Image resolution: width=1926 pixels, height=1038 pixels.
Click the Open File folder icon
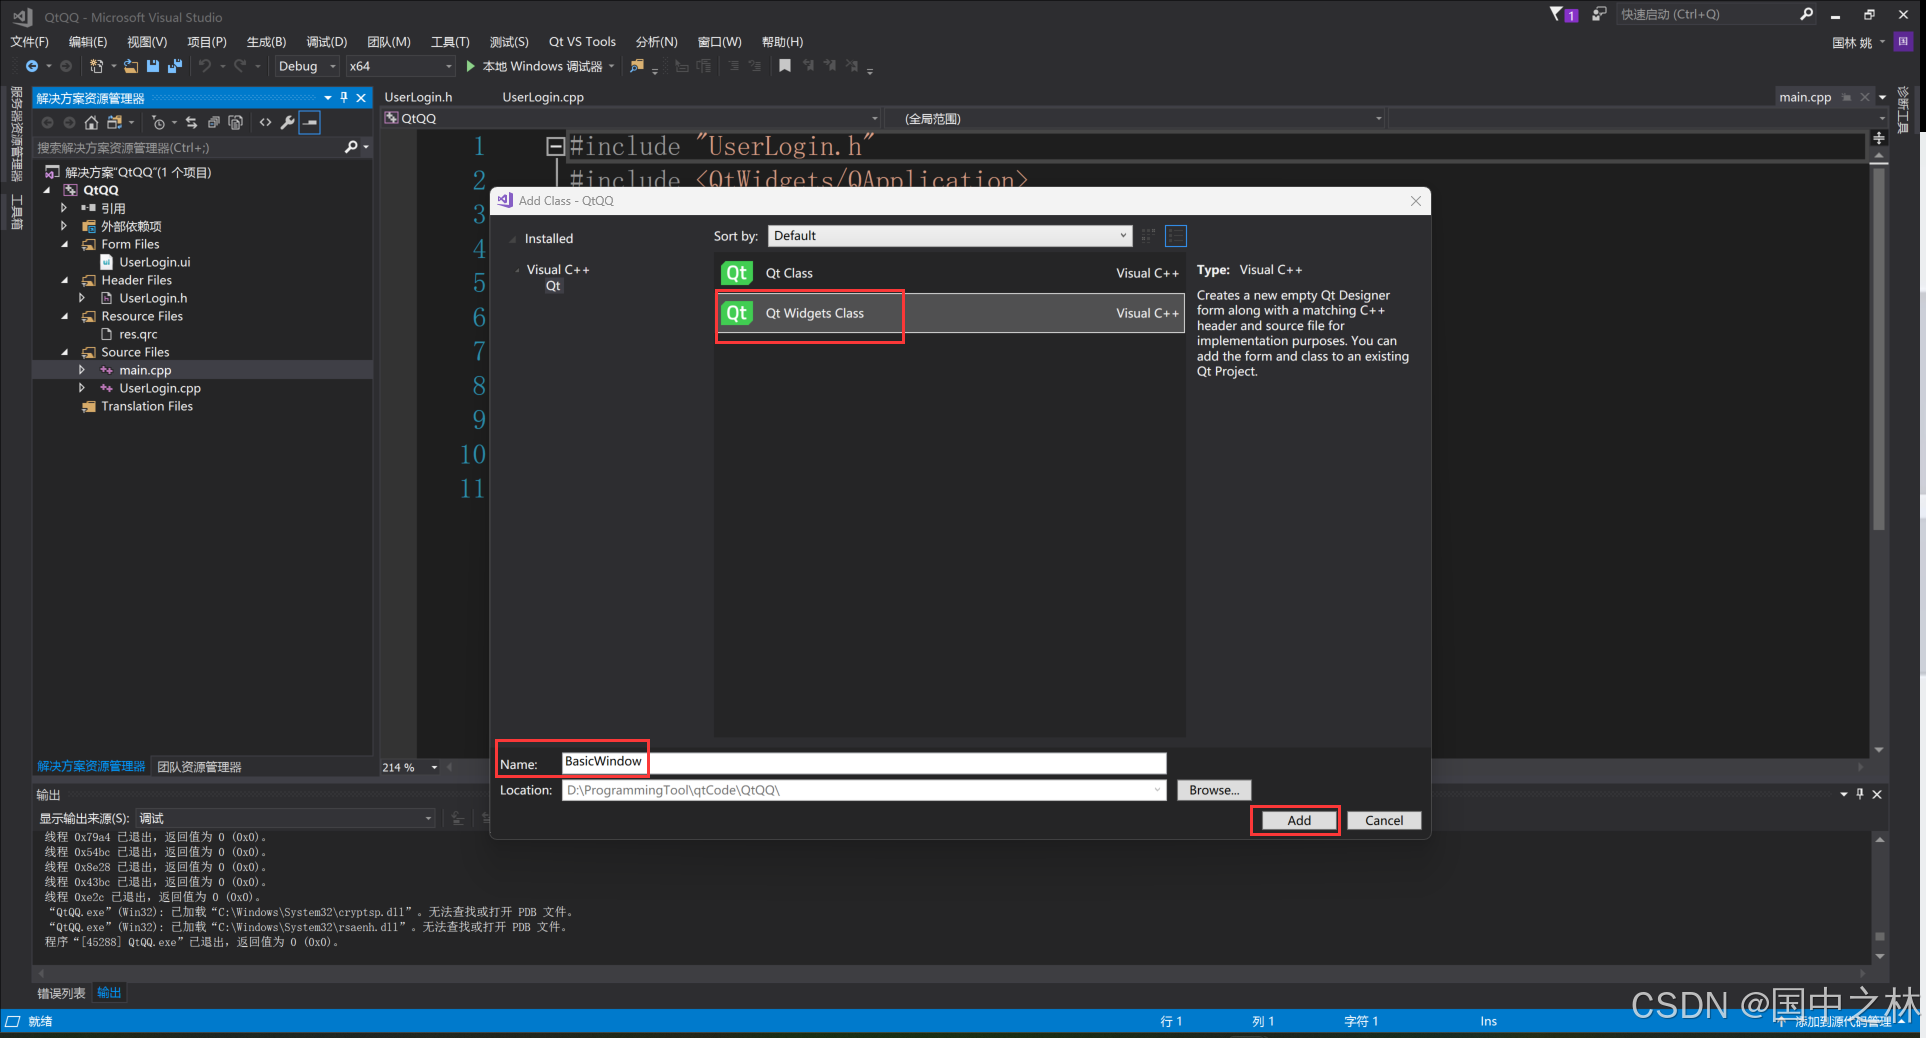tap(131, 66)
